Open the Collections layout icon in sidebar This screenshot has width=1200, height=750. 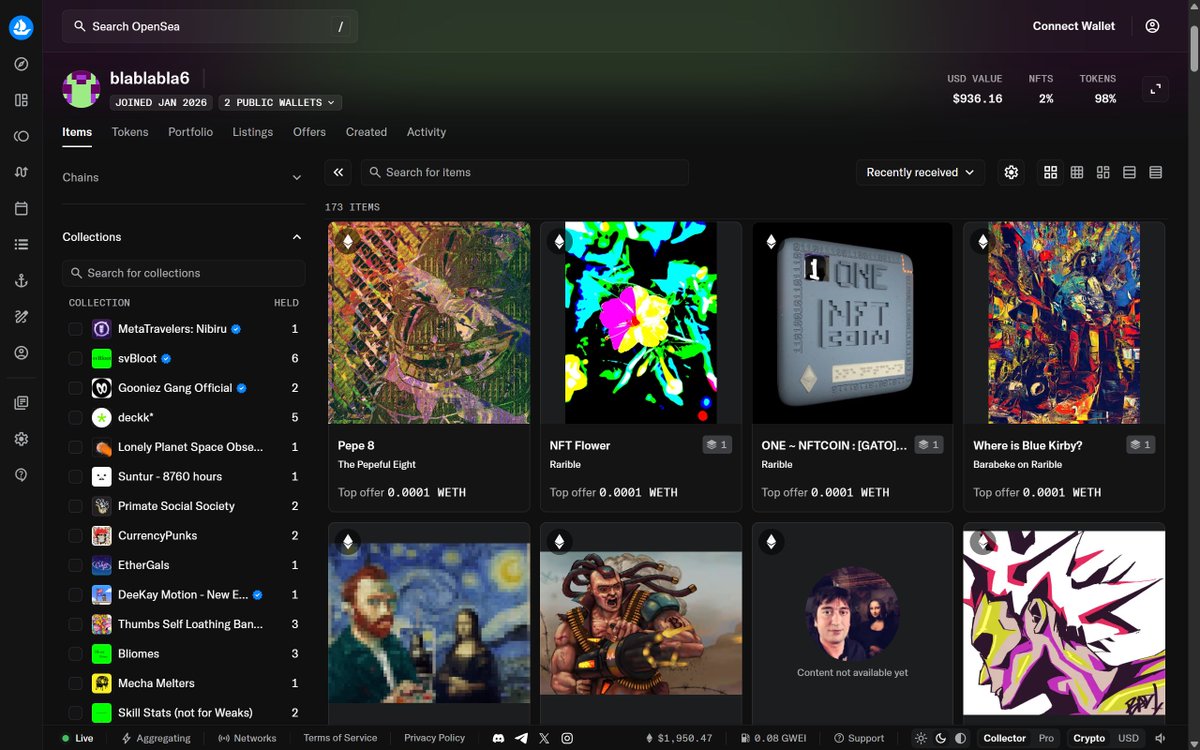(21, 100)
